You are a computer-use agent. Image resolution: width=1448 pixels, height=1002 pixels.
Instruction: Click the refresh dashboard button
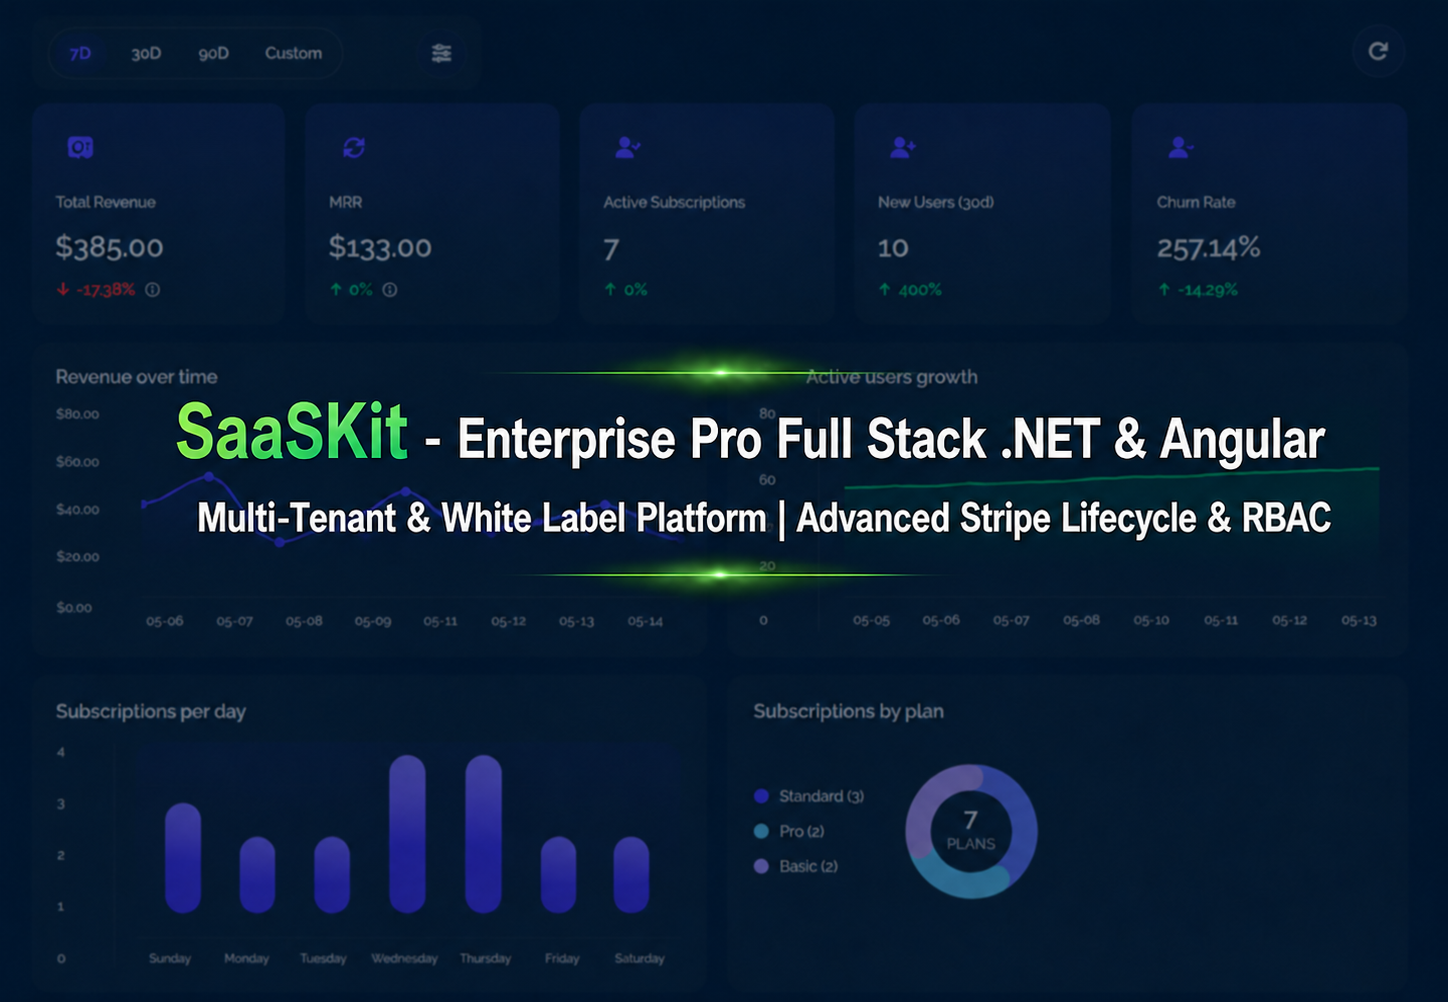pyautogui.click(x=1378, y=51)
